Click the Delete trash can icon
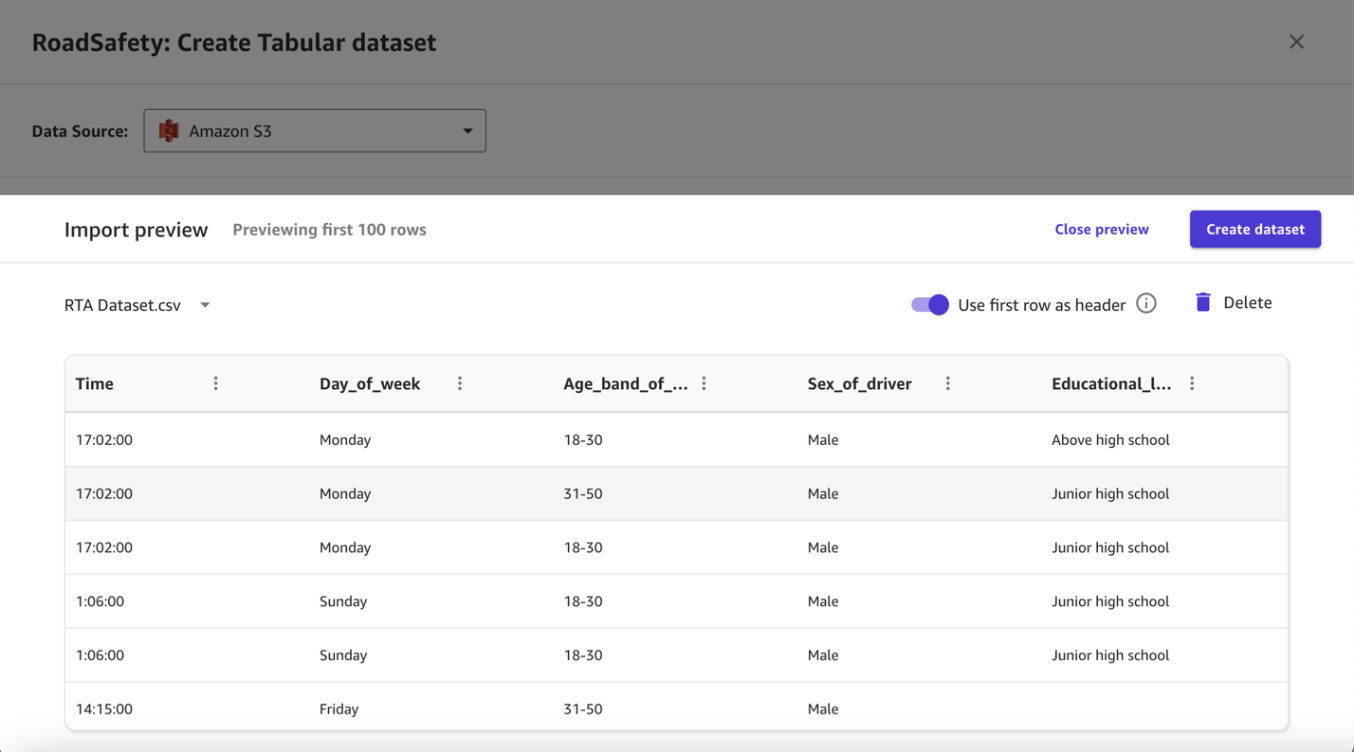Viewport: 1354px width, 752px height. tap(1203, 303)
